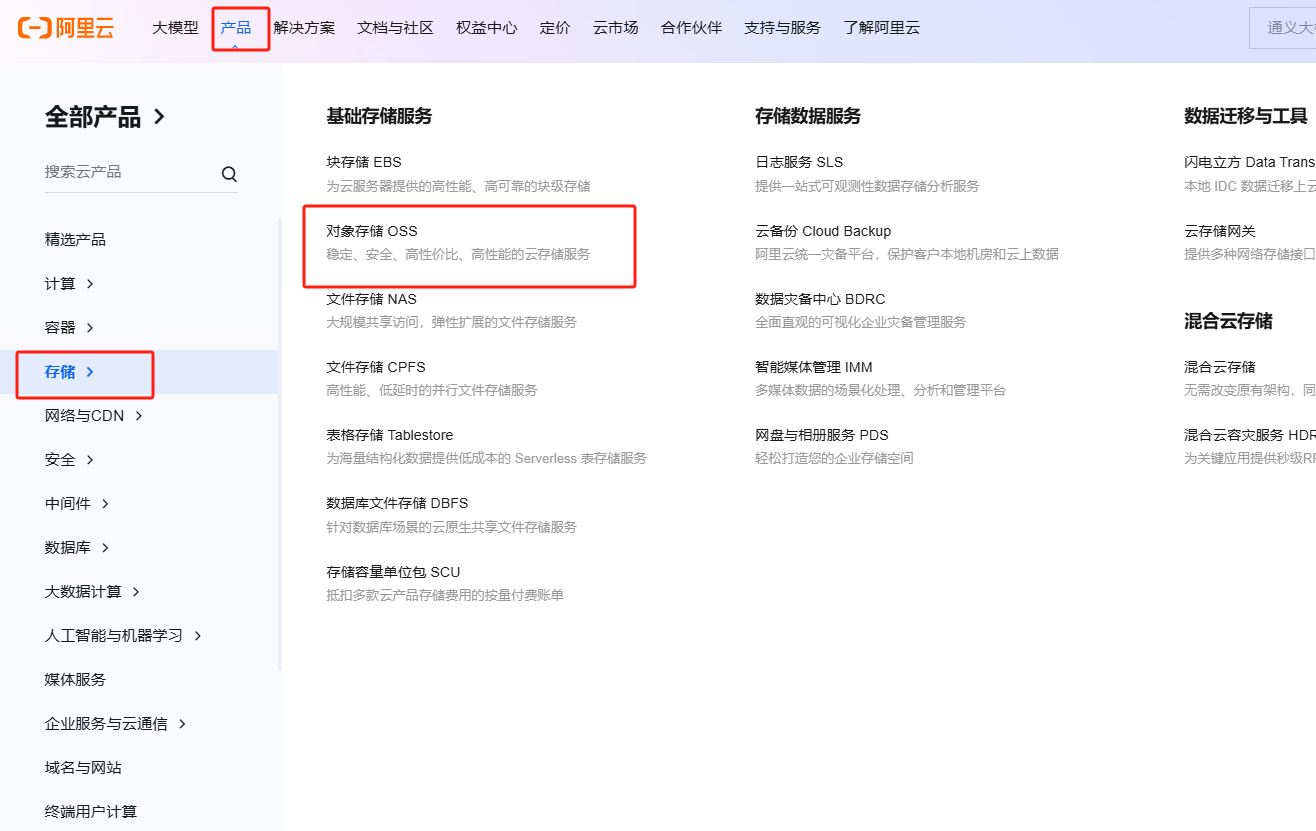Click the Alibaba Cloud logo
This screenshot has width=1316, height=831.
(66, 28)
